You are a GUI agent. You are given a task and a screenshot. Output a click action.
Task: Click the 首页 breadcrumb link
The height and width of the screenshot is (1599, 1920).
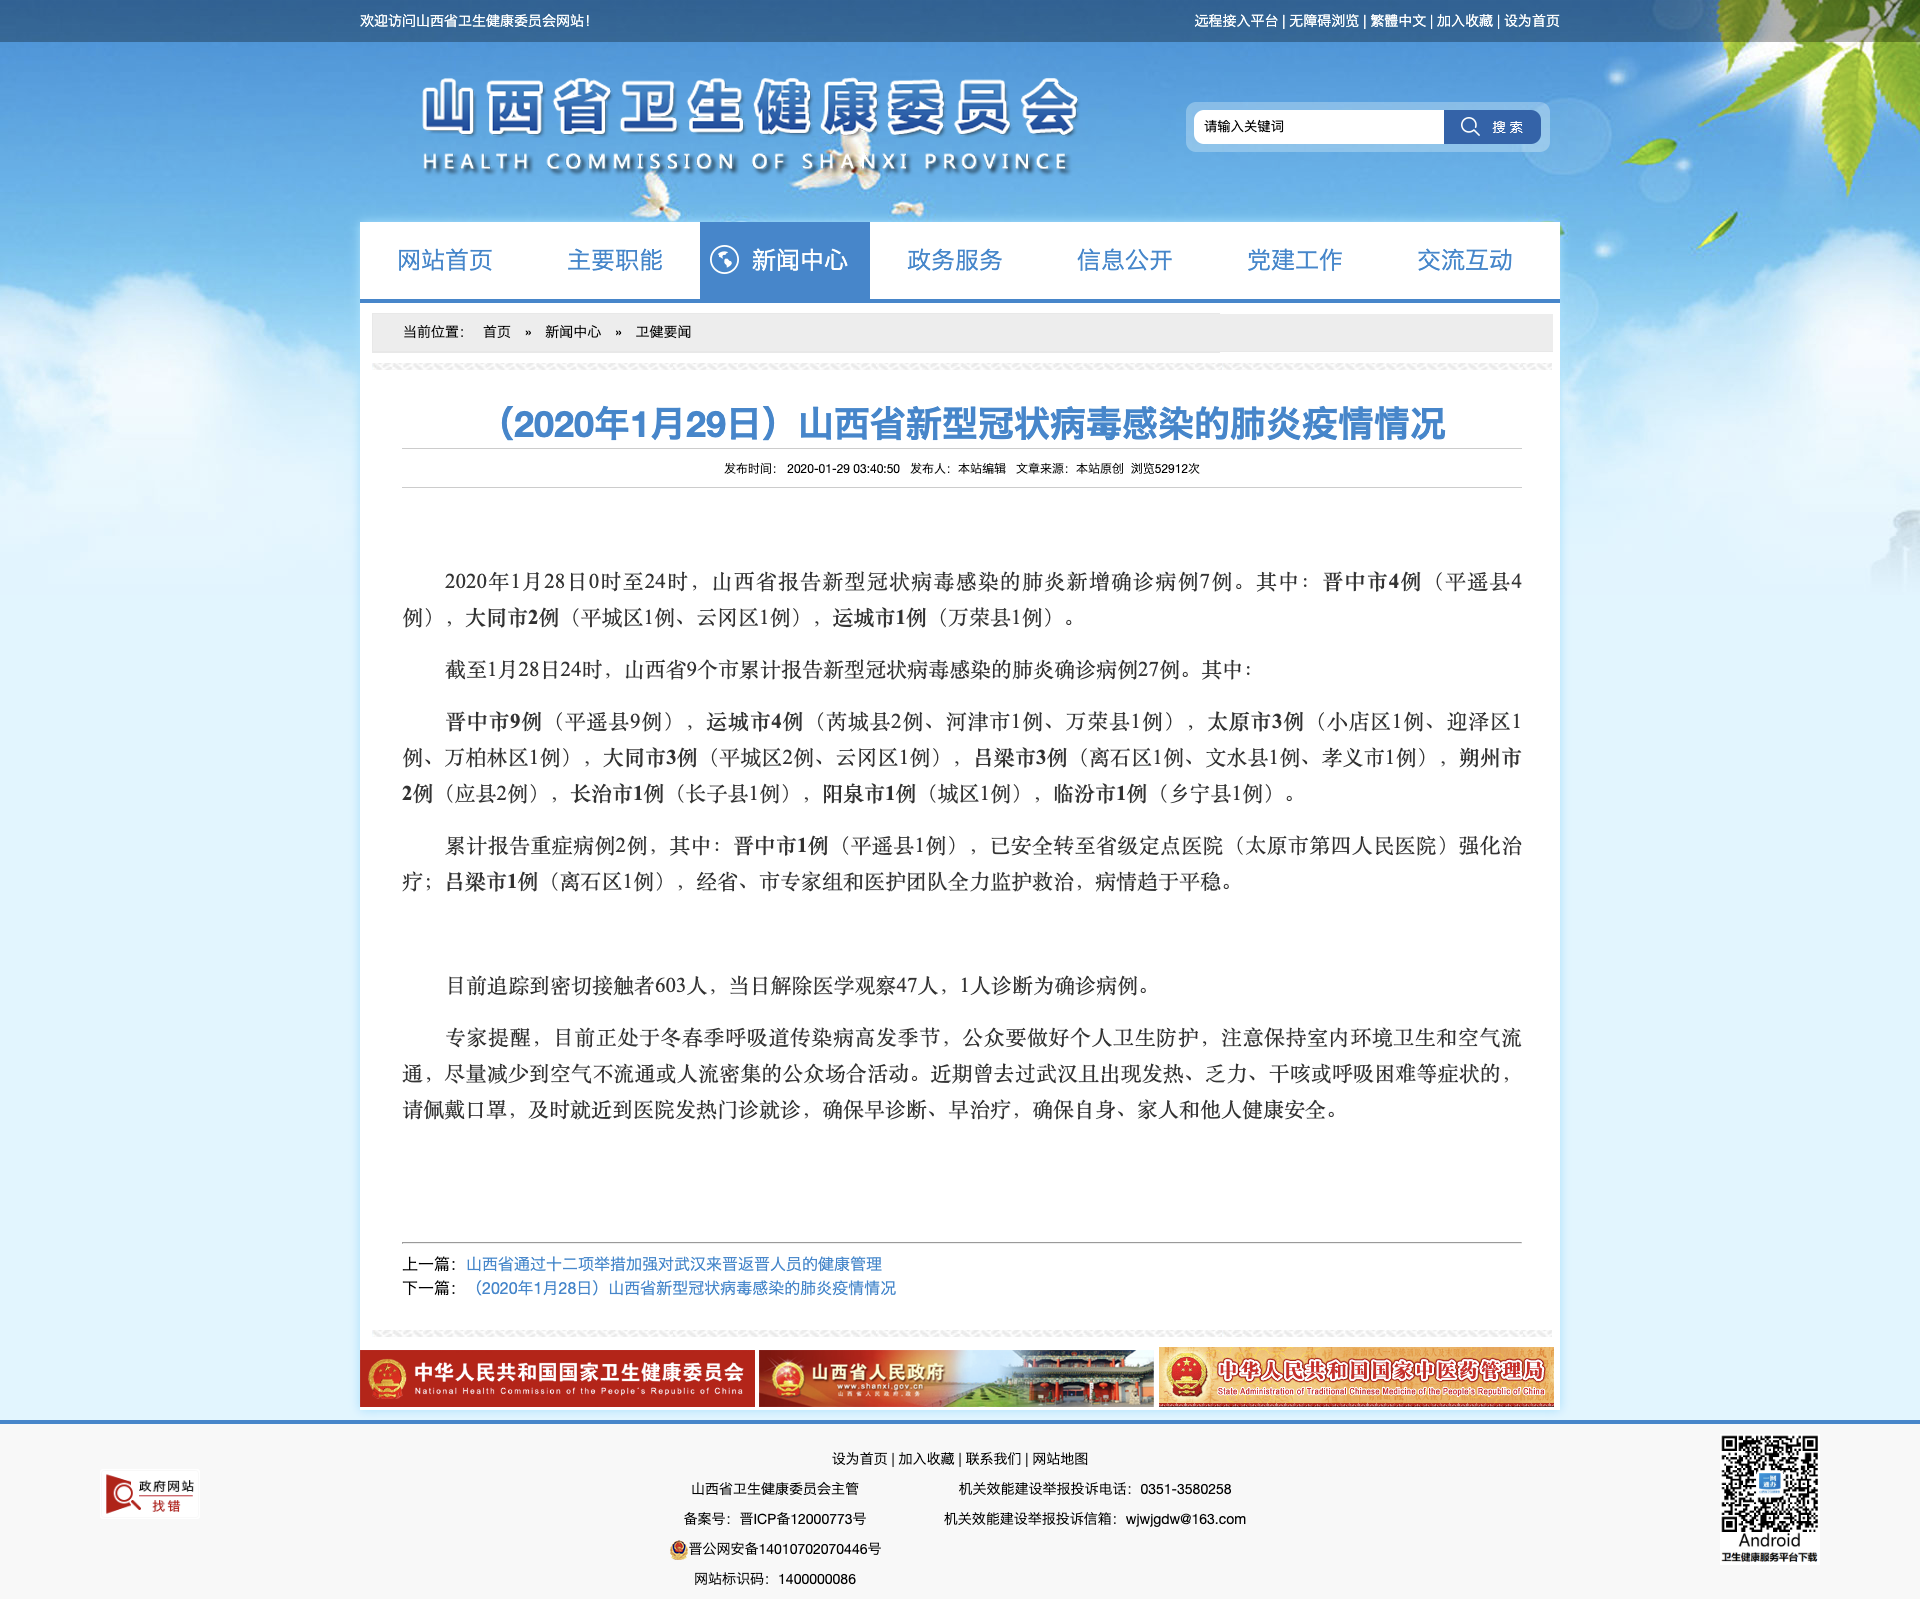point(497,332)
